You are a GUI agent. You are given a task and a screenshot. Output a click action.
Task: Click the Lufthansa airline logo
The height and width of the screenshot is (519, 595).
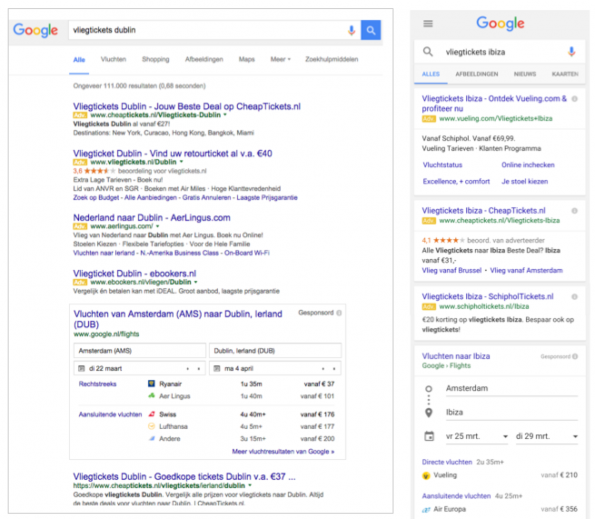pyautogui.click(x=151, y=426)
